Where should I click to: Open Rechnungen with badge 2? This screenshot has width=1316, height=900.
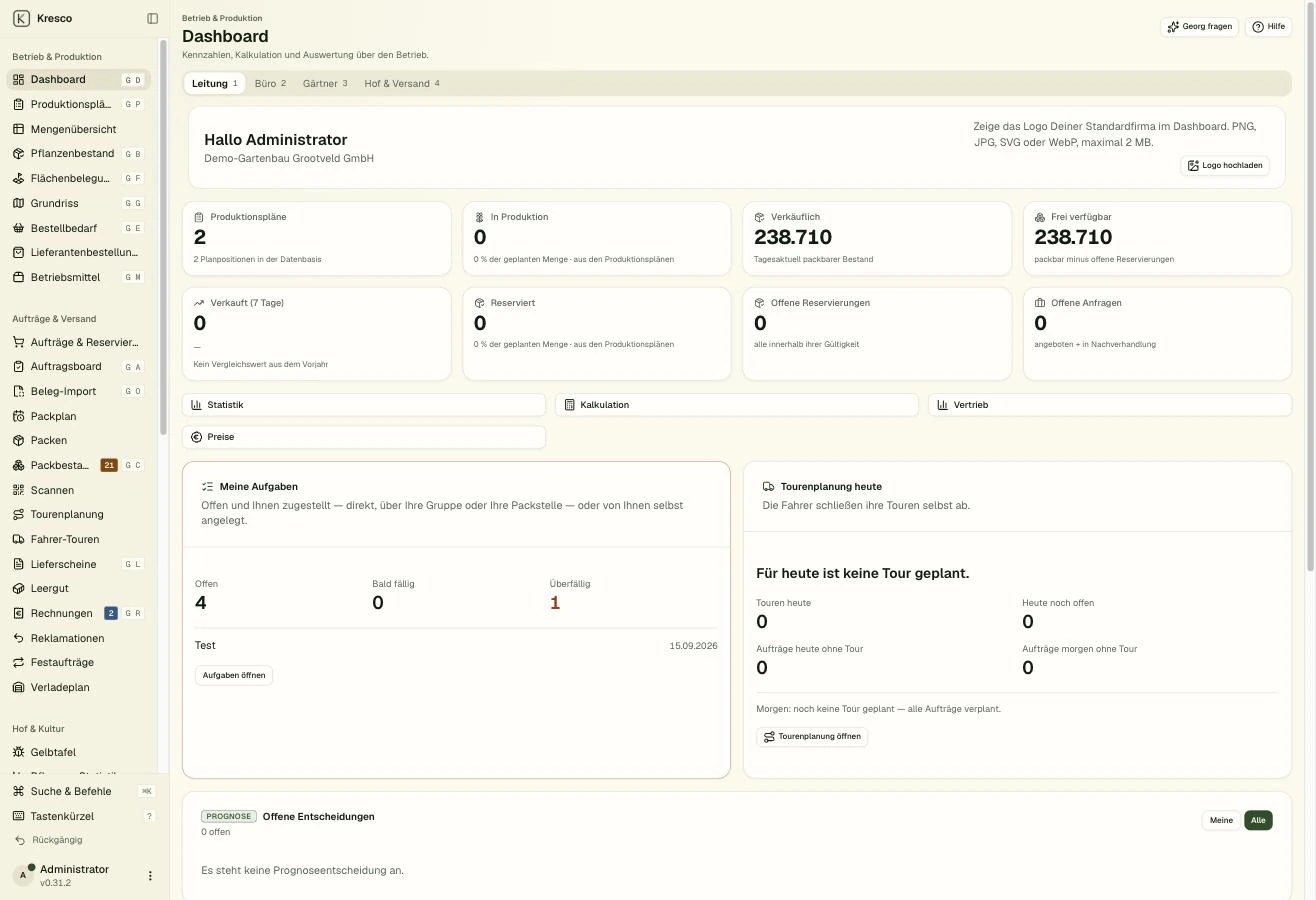pos(78,613)
